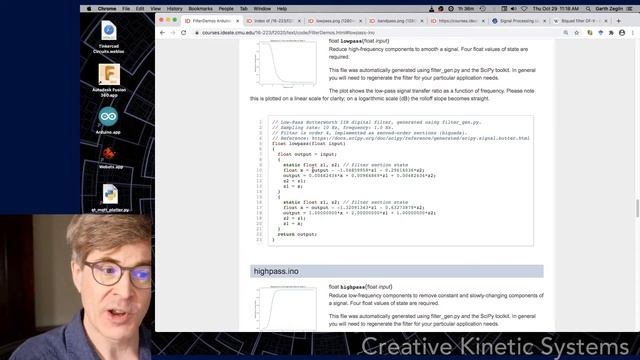640x360 pixels.
Task: Open the Edit menu
Action: [140, 9]
